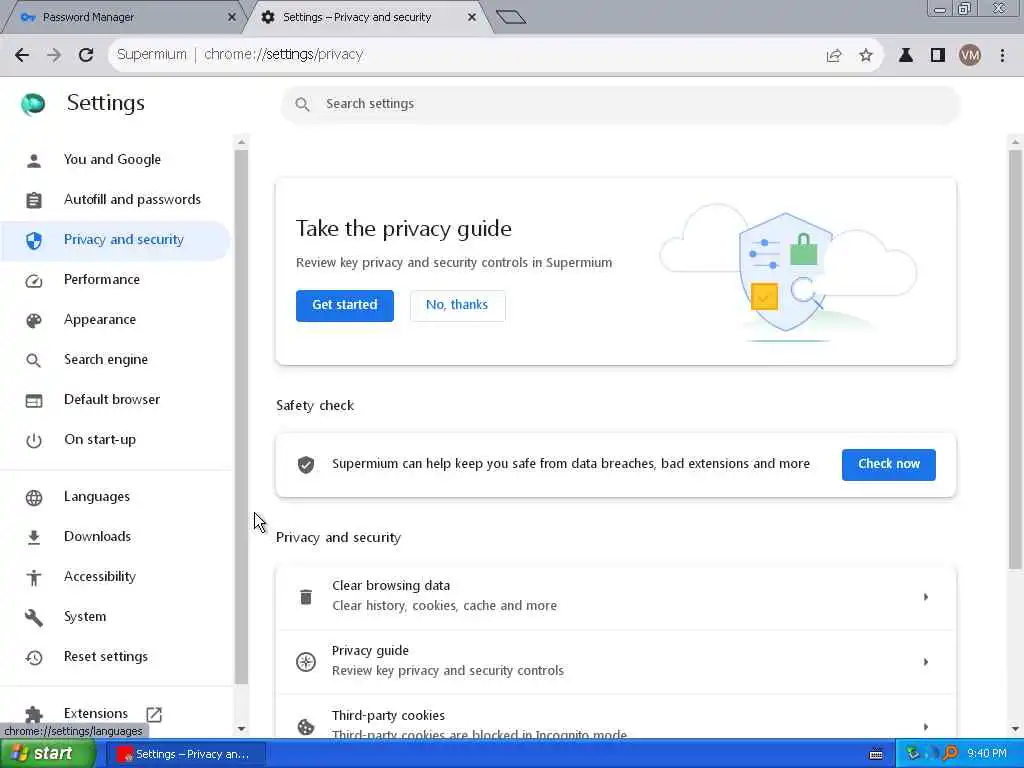Click the "Third-party cookies" row title
The width and height of the screenshot is (1024, 768).
(389, 715)
